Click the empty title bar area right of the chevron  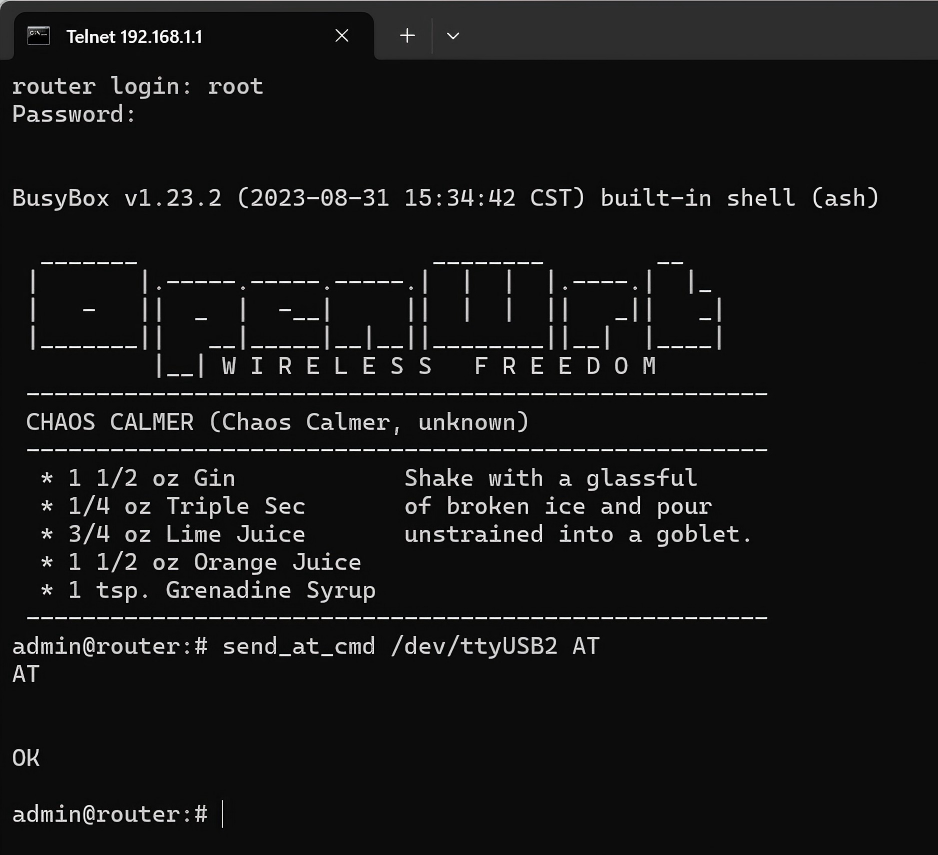click(700, 36)
